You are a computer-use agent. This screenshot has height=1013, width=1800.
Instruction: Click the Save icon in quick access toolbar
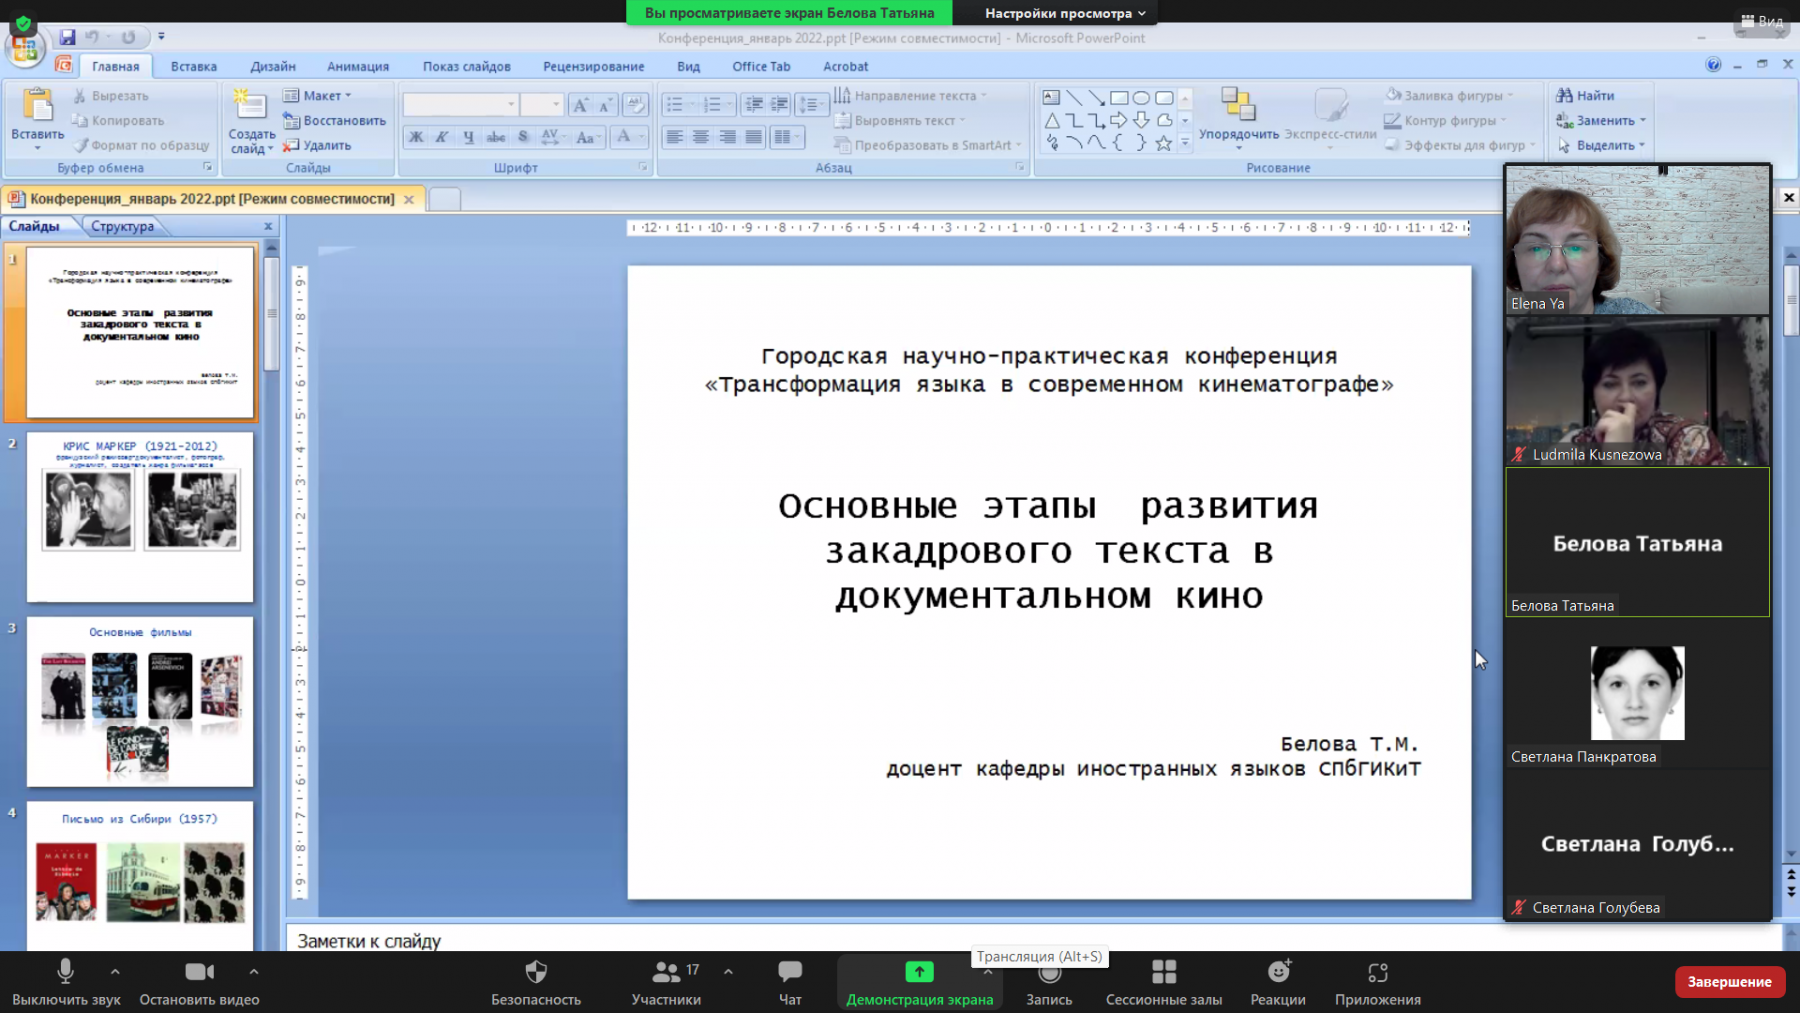(x=67, y=37)
